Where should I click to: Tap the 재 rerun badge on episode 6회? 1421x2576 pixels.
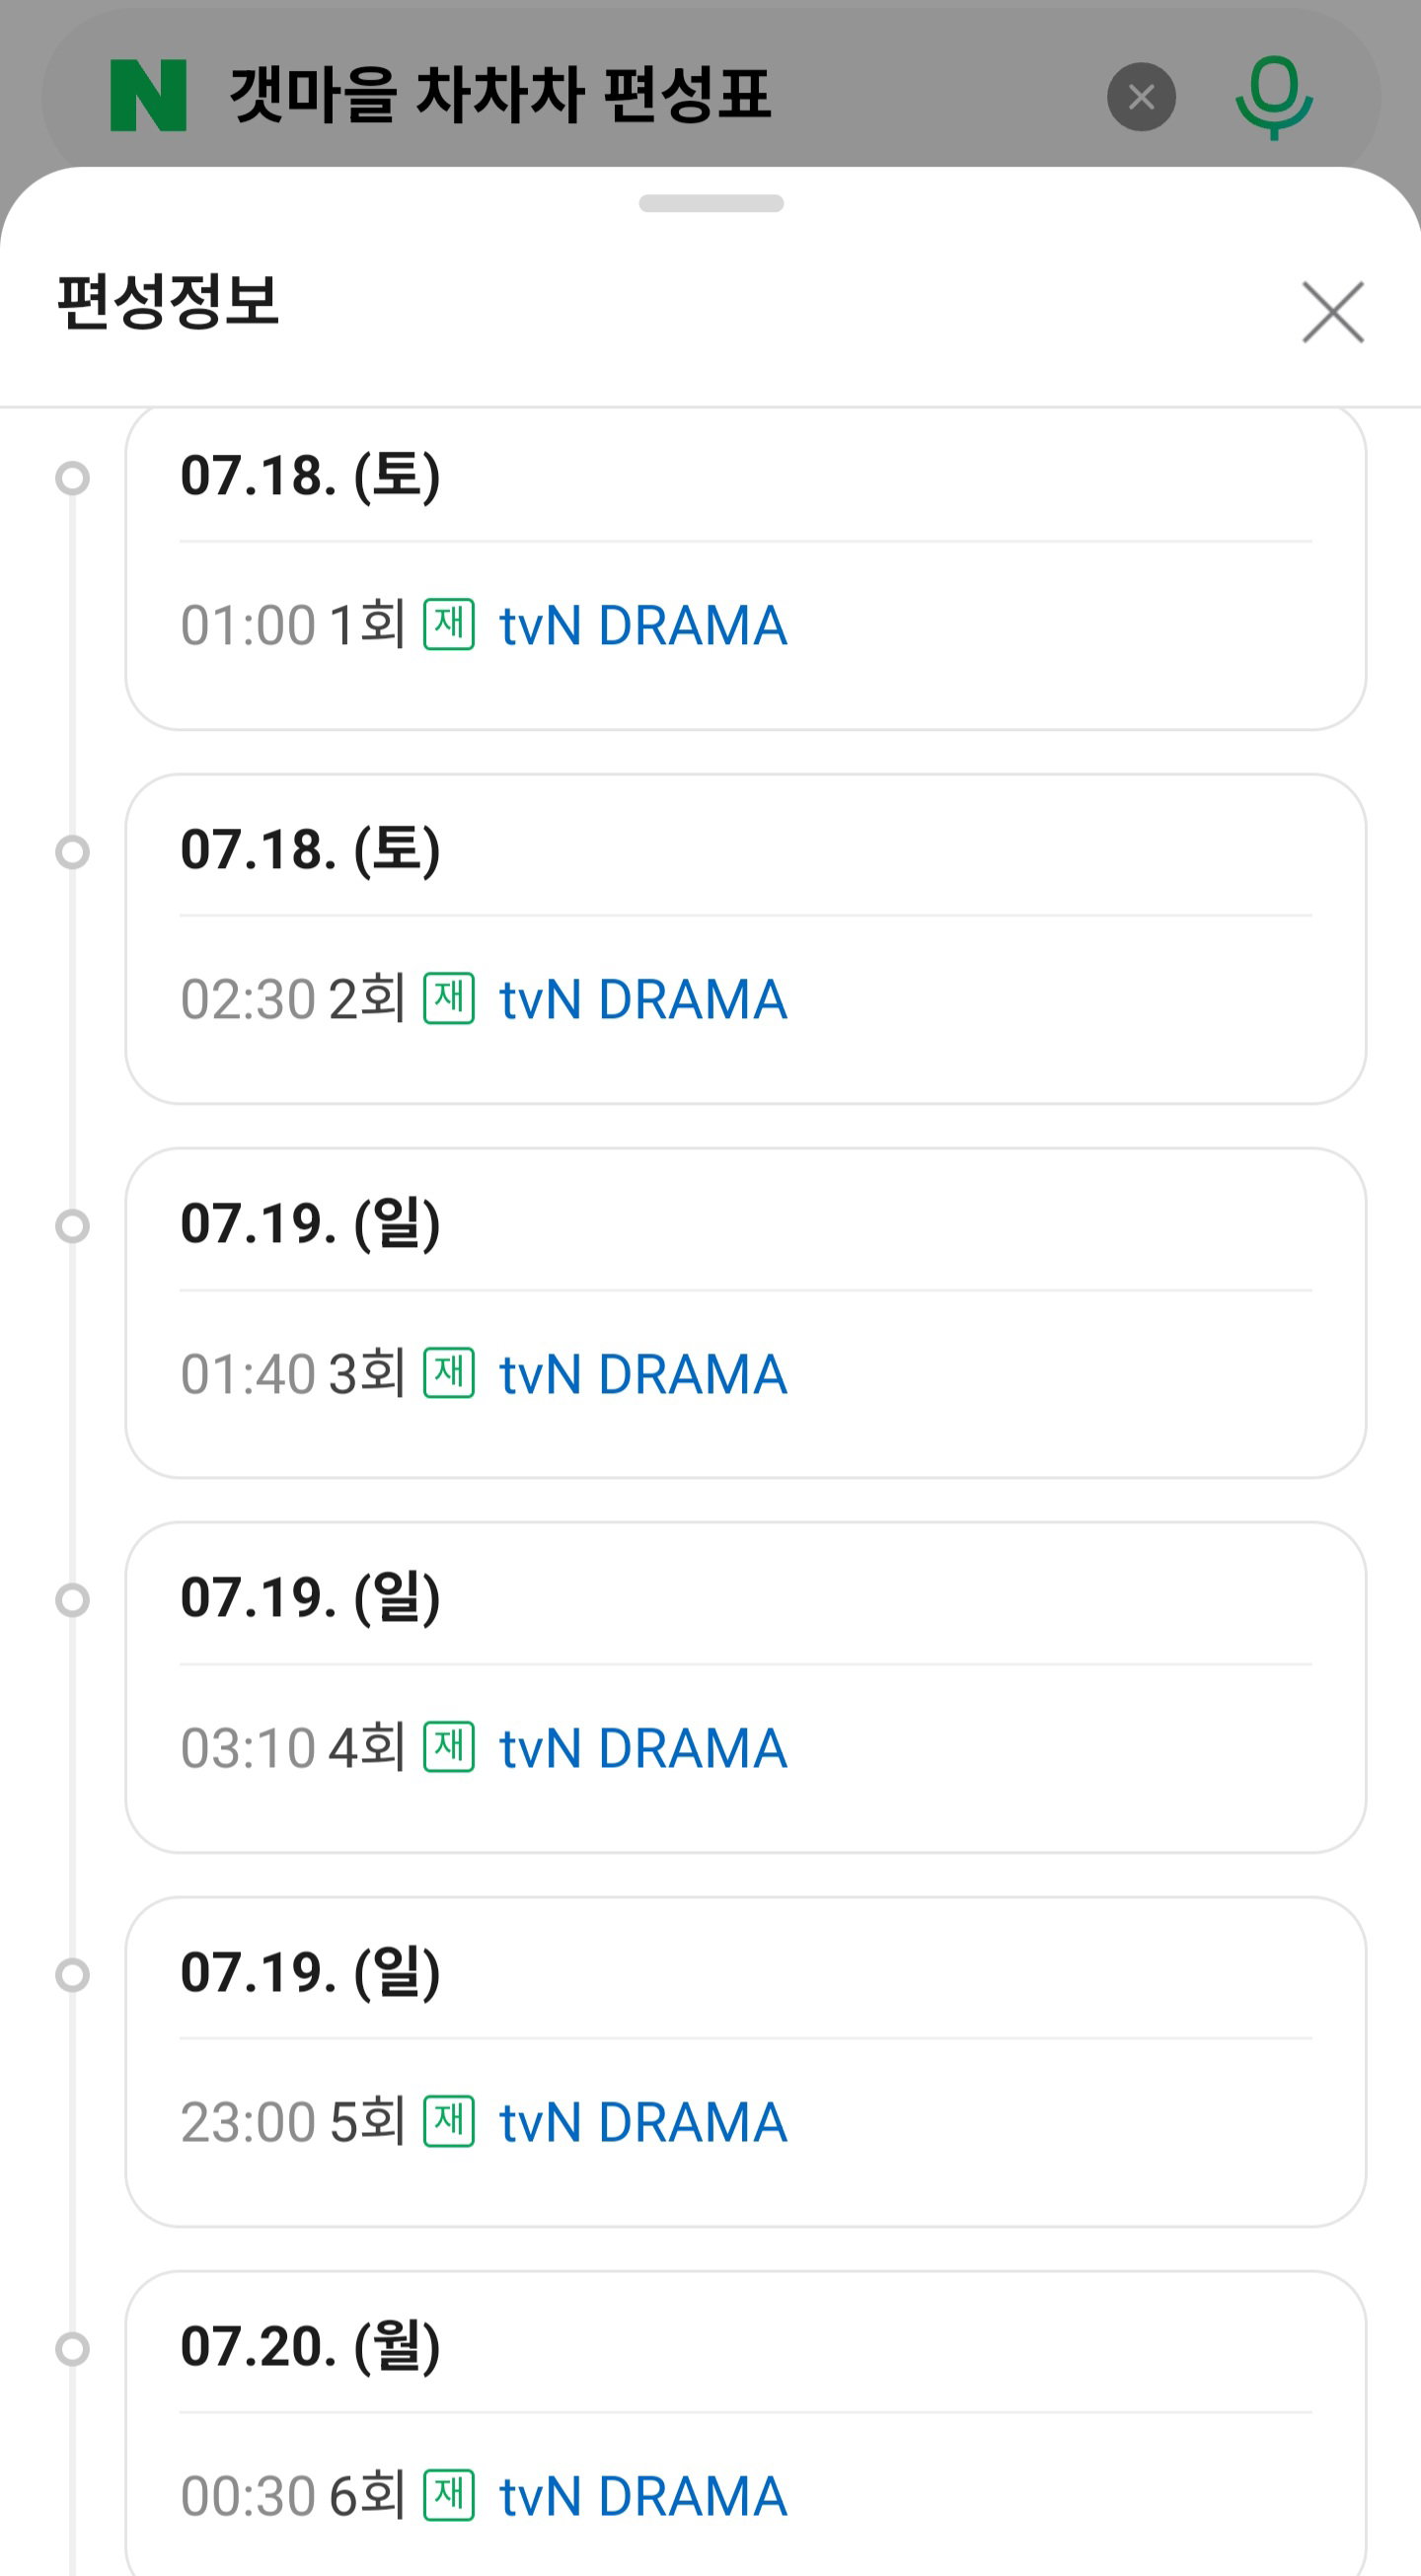coord(449,2494)
